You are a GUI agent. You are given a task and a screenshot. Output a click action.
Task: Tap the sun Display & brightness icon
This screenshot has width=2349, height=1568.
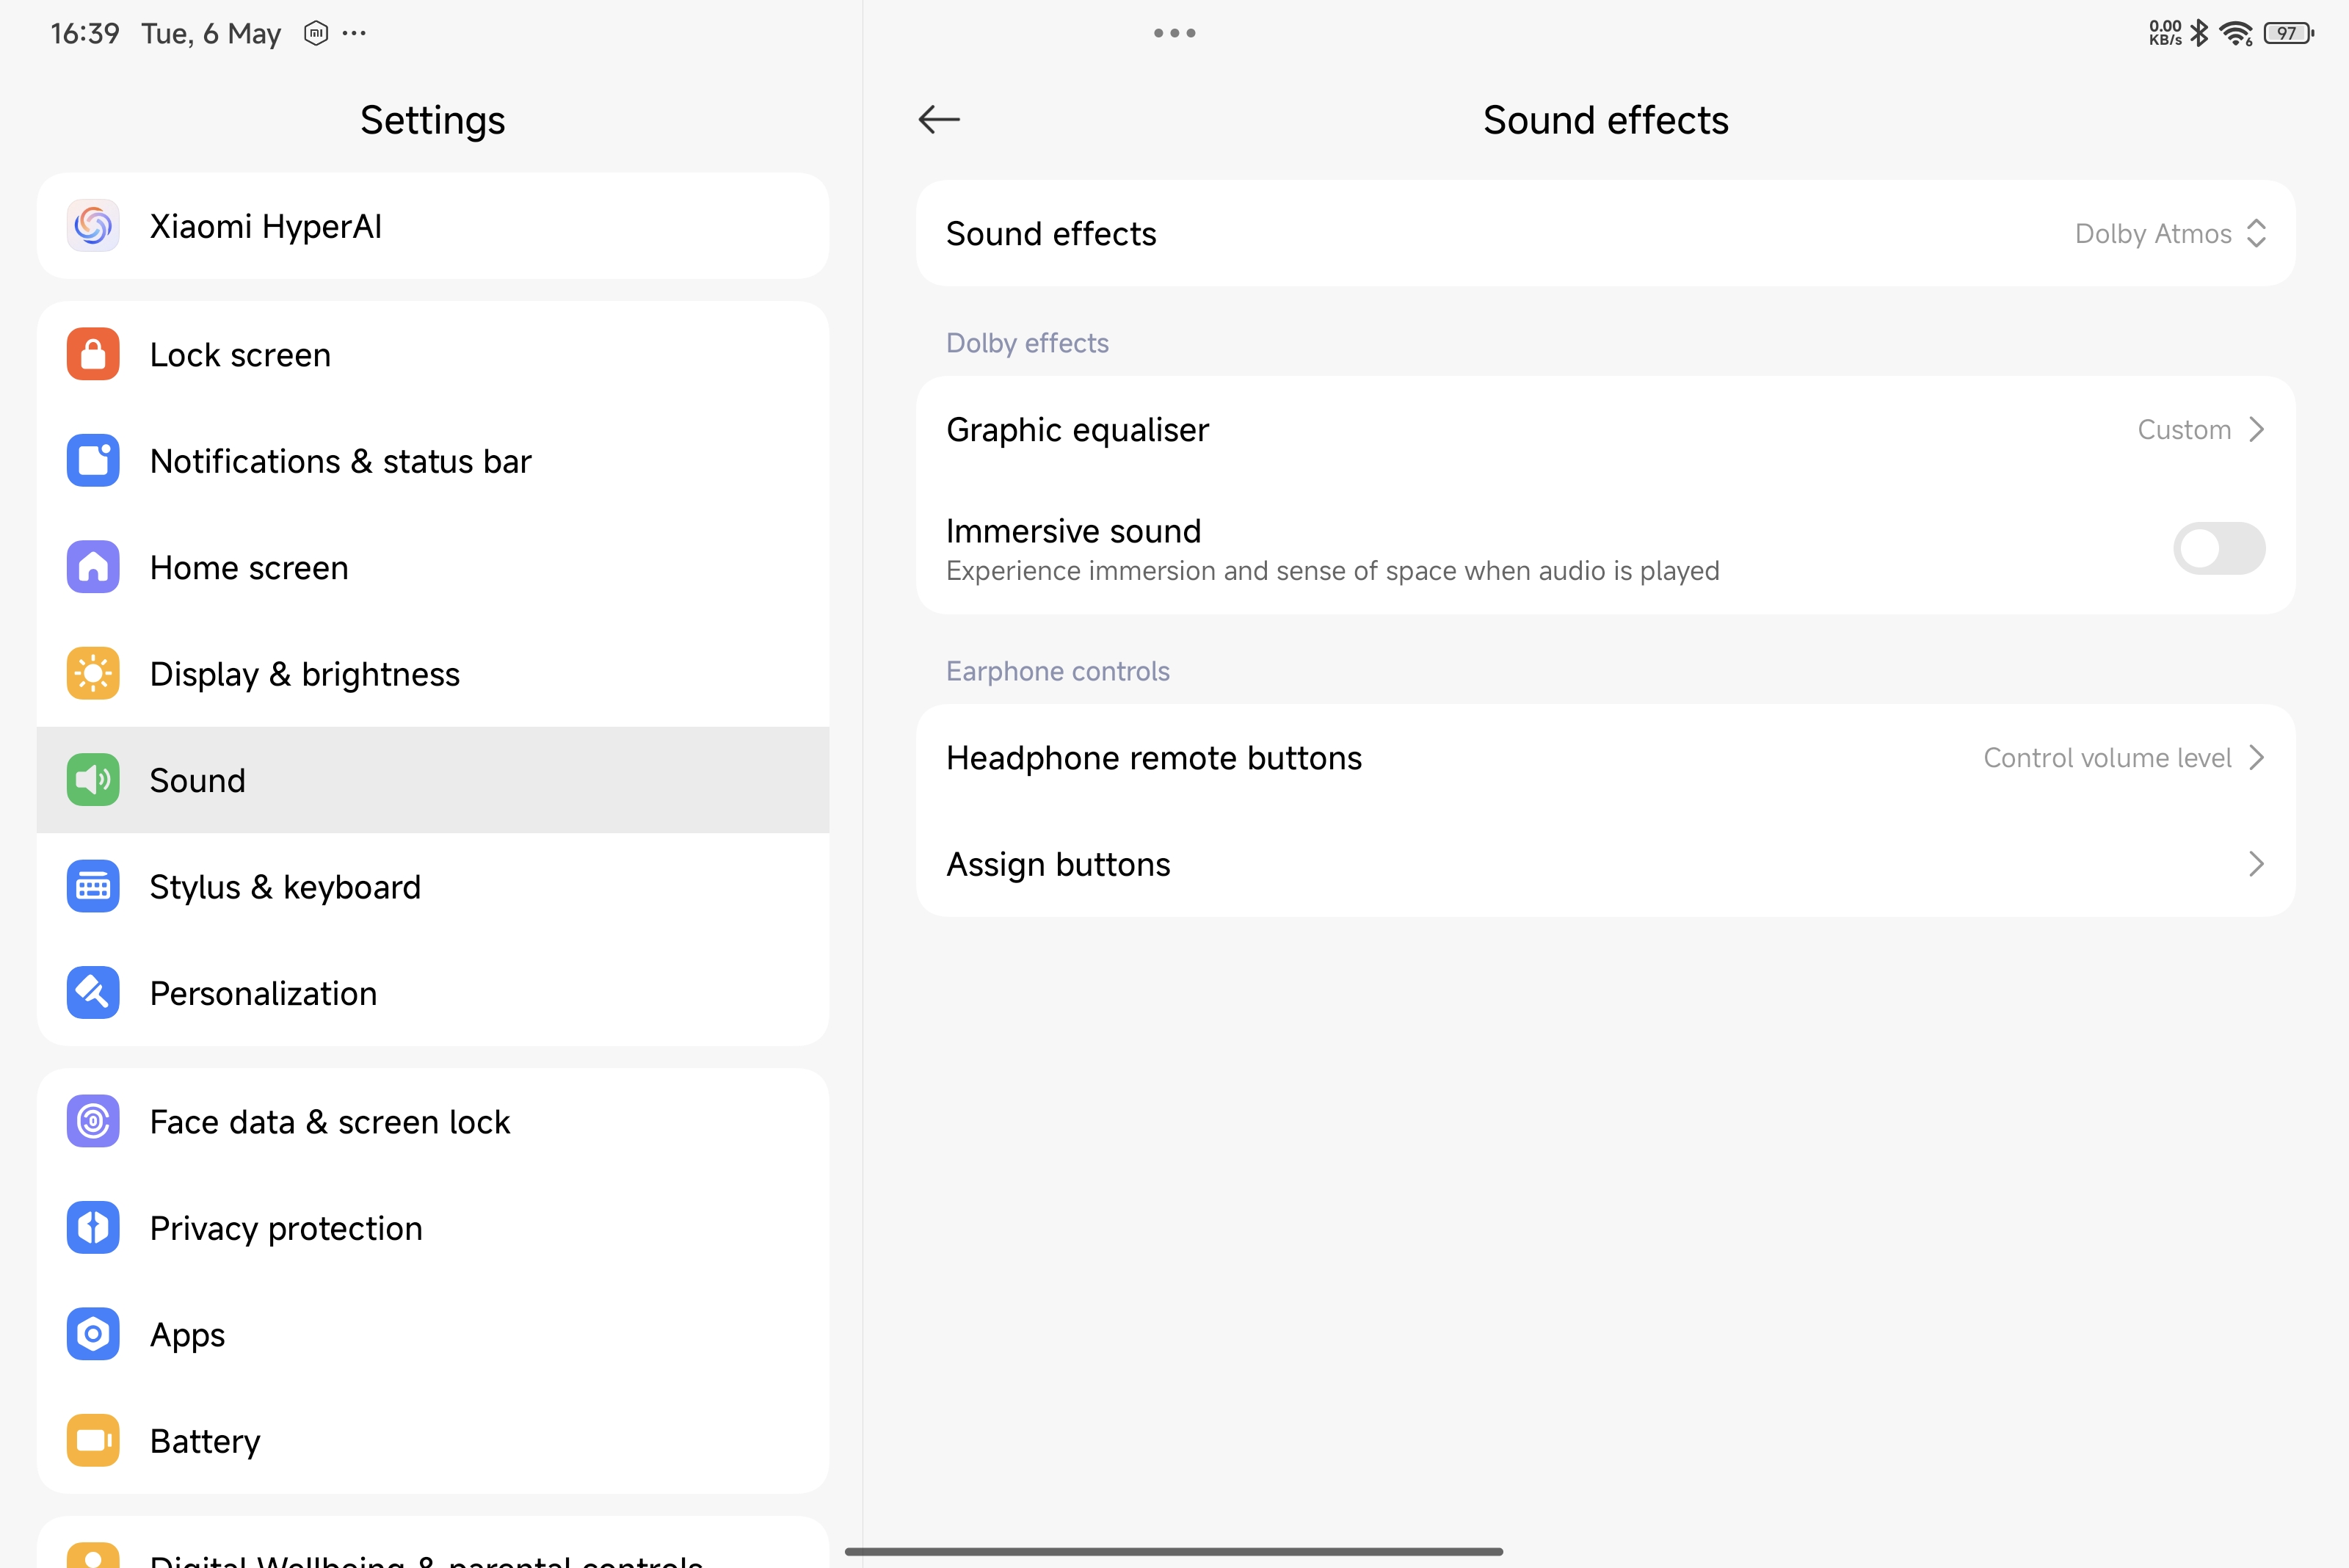coord(93,673)
